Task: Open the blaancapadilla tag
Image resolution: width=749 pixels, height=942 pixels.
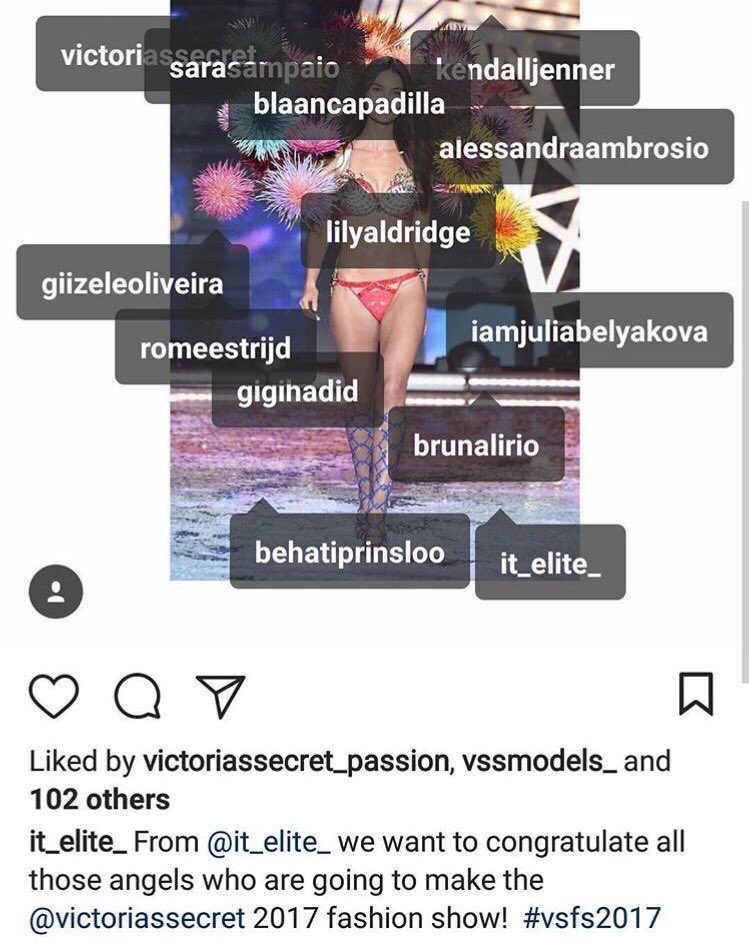Action: pyautogui.click(x=350, y=103)
